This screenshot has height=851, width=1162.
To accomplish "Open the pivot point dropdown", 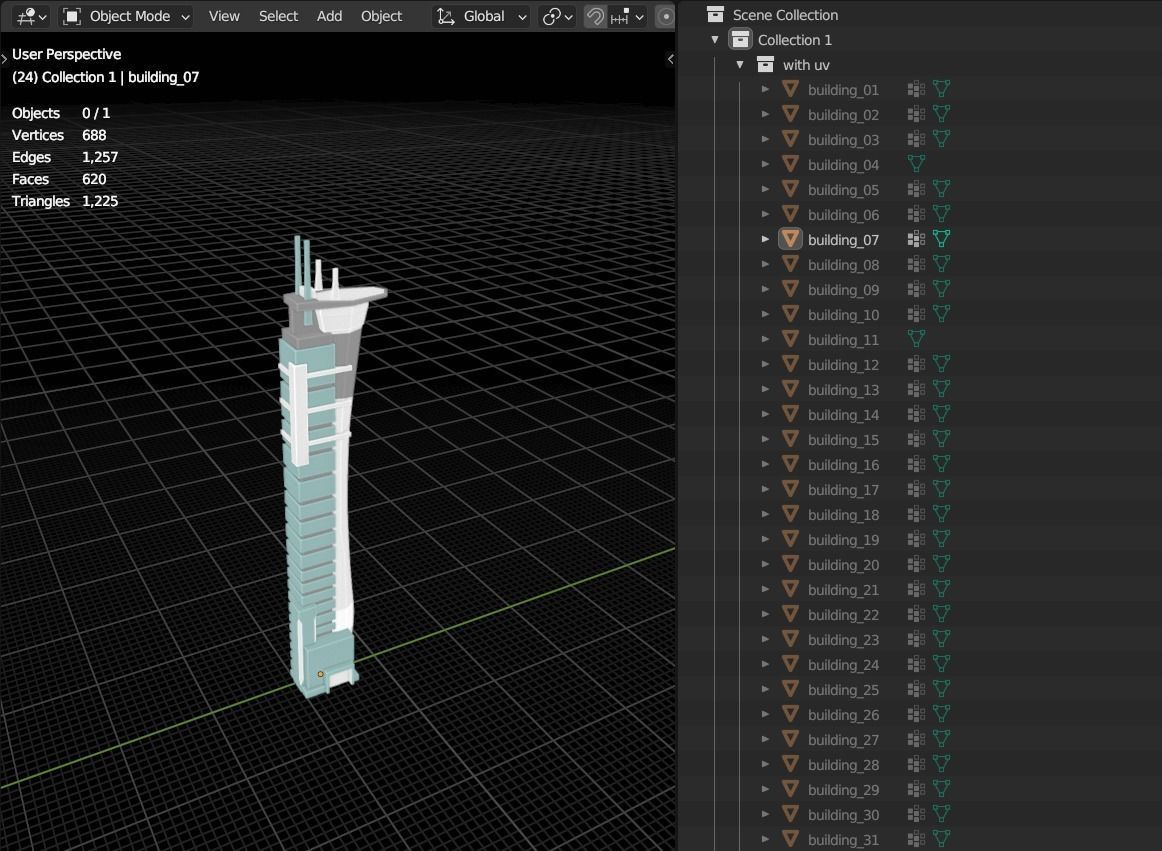I will pyautogui.click(x=558, y=16).
